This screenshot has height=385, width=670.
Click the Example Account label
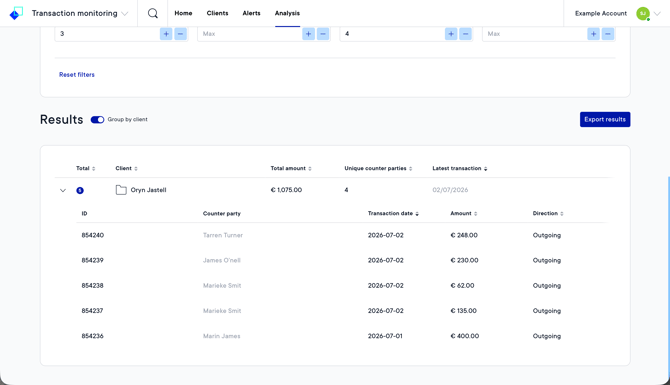(x=601, y=13)
